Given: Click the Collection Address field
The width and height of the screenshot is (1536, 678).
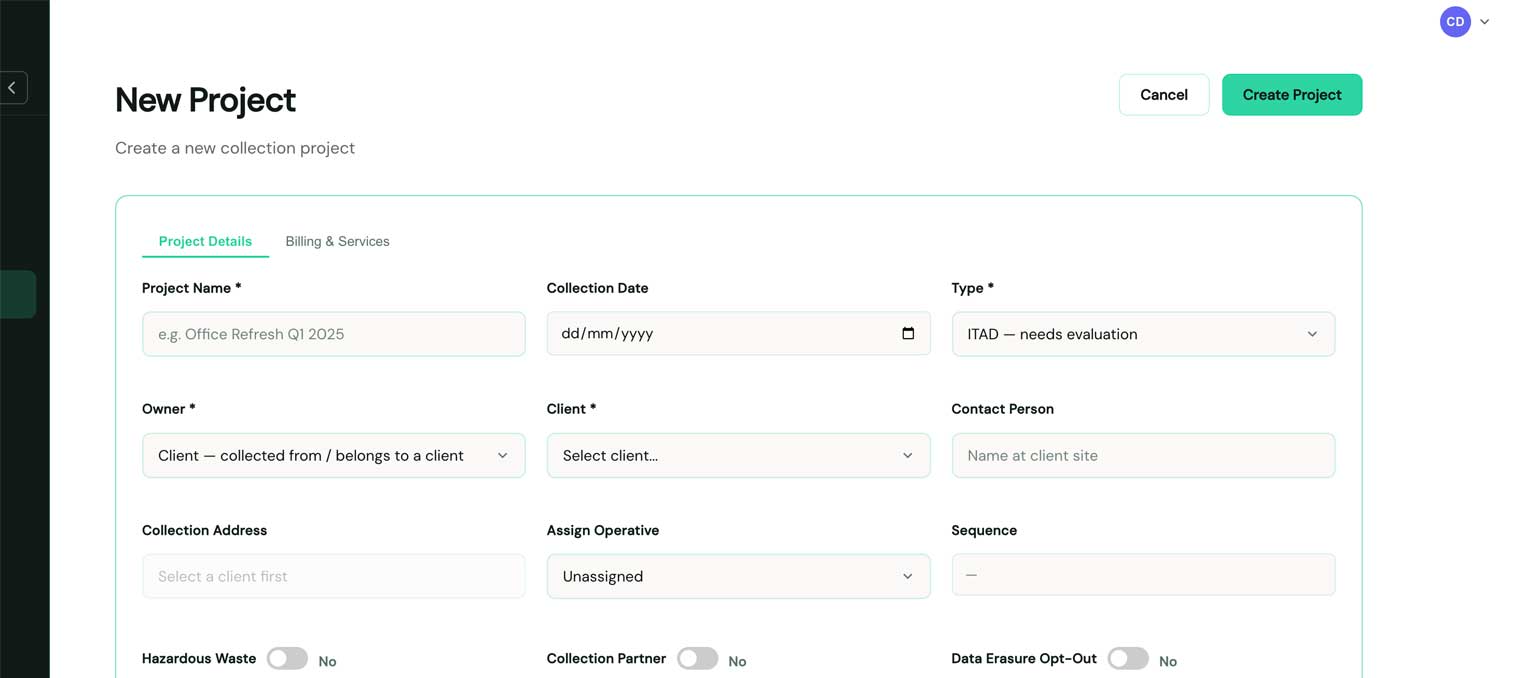Looking at the screenshot, I should coord(334,576).
